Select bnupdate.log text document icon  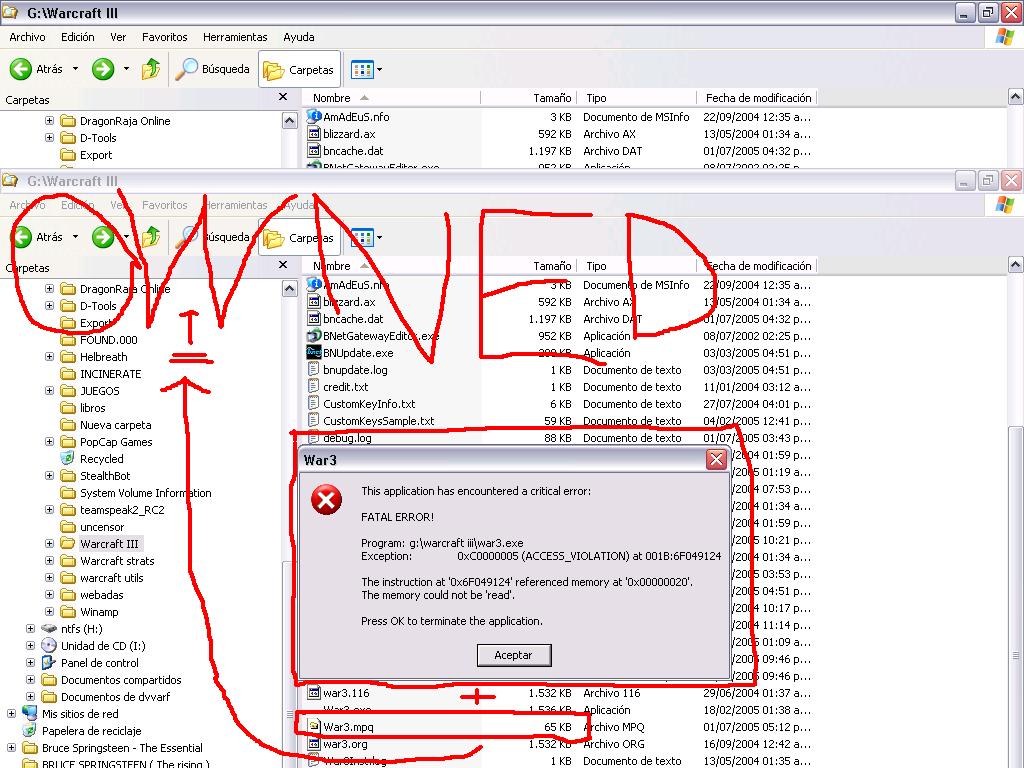[x=313, y=370]
